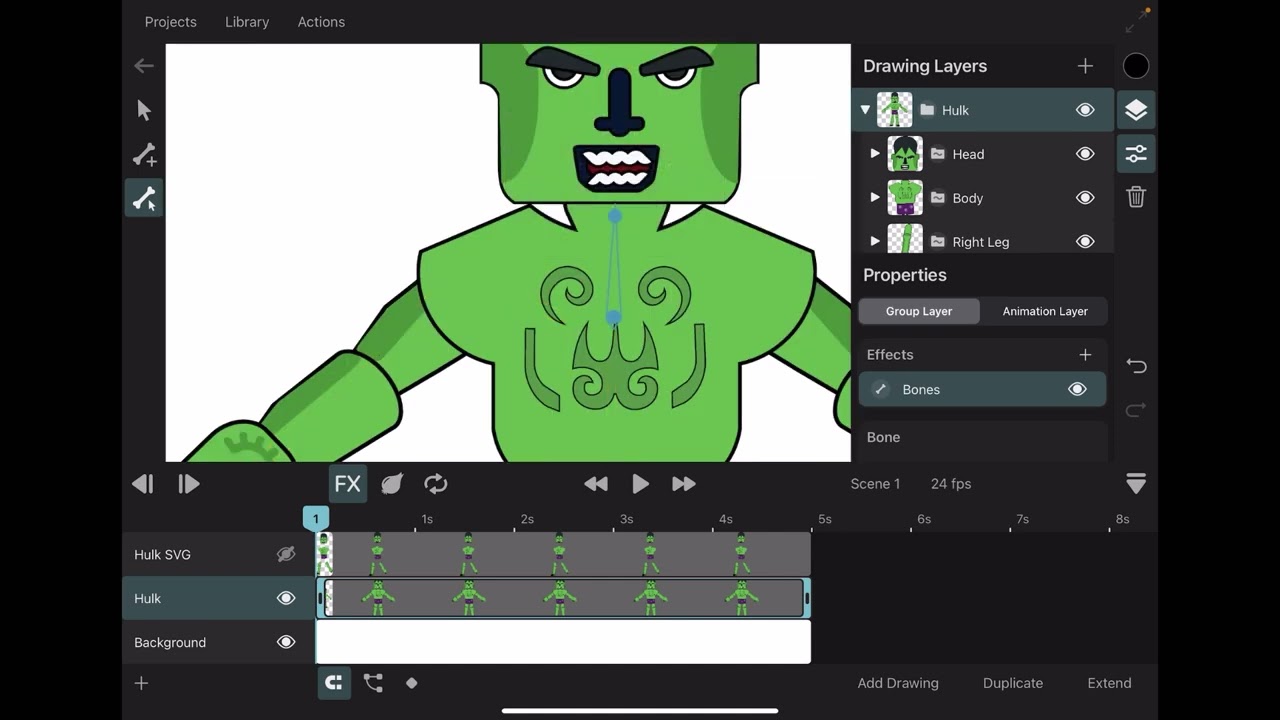Go back with the left arrow
Viewport: 1280px width, 720px height.
click(144, 66)
